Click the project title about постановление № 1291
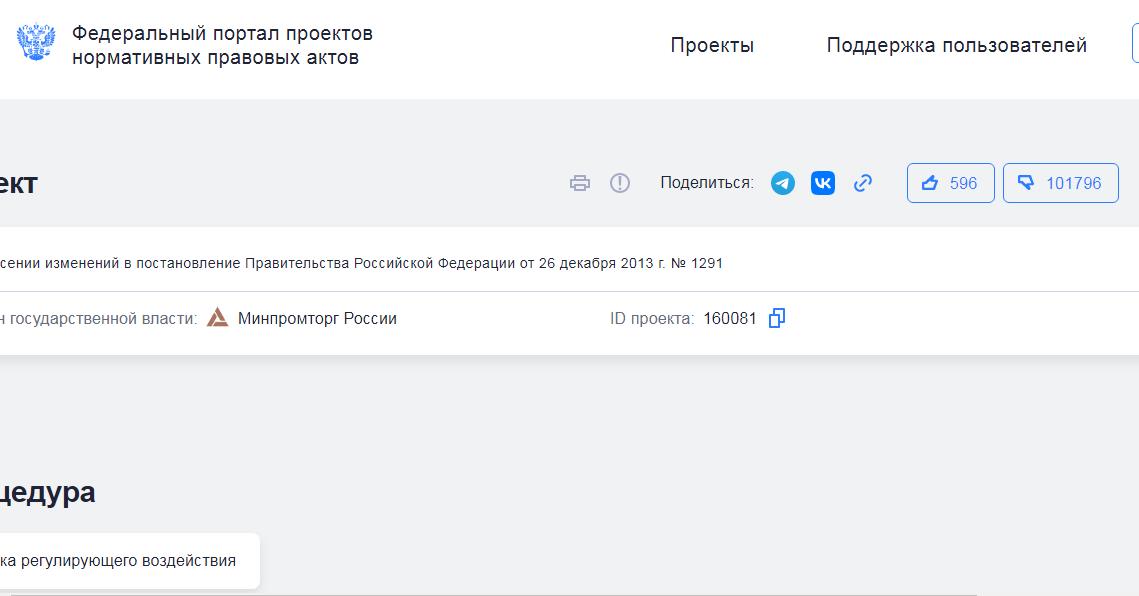Image resolution: width=1139 pixels, height=596 pixels. click(x=362, y=263)
